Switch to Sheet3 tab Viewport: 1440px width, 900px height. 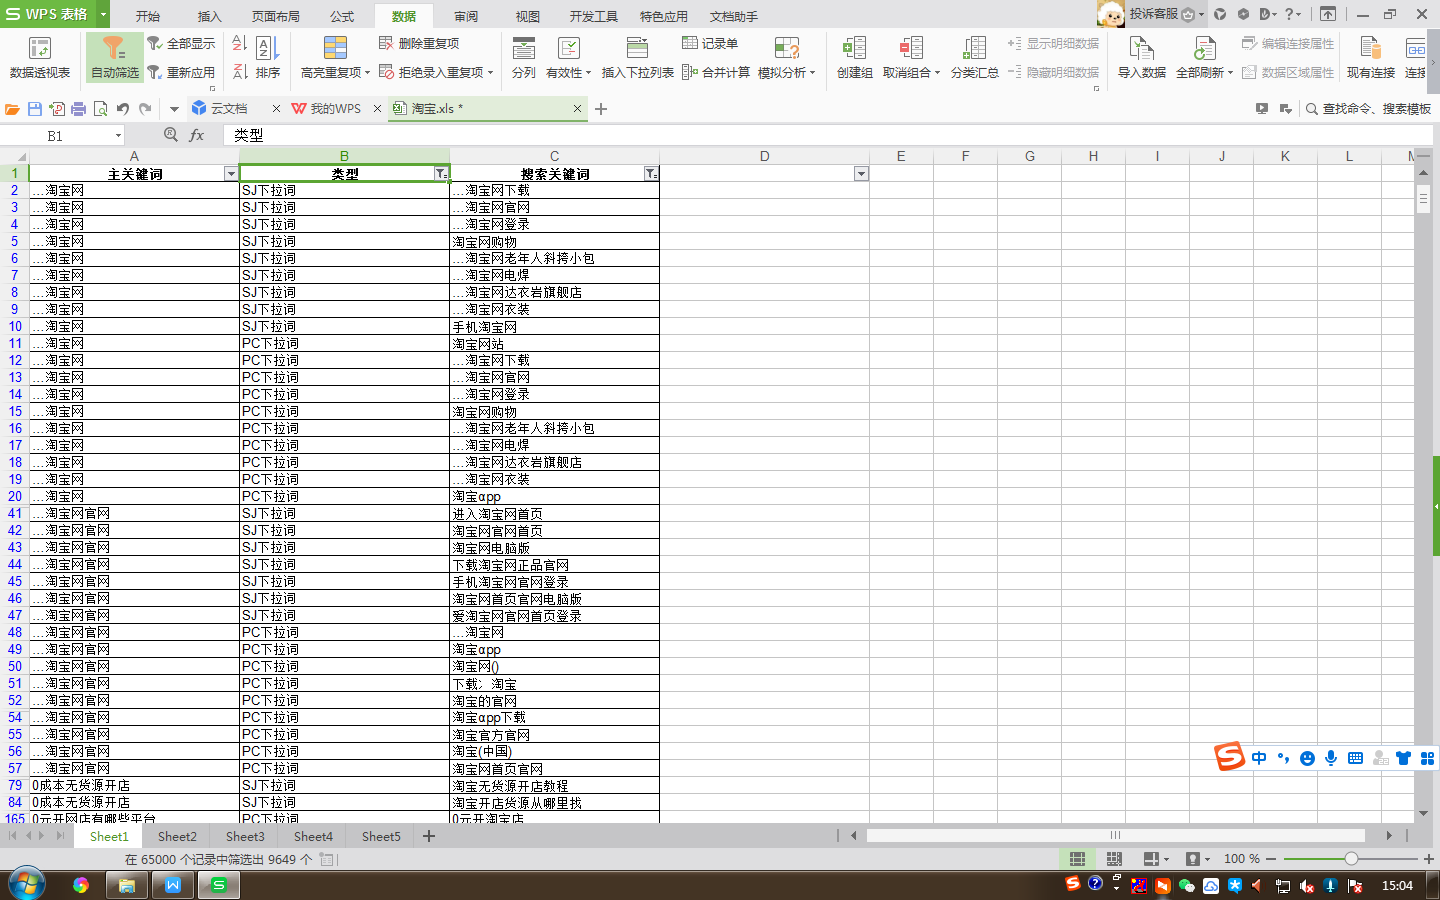[x=245, y=836]
